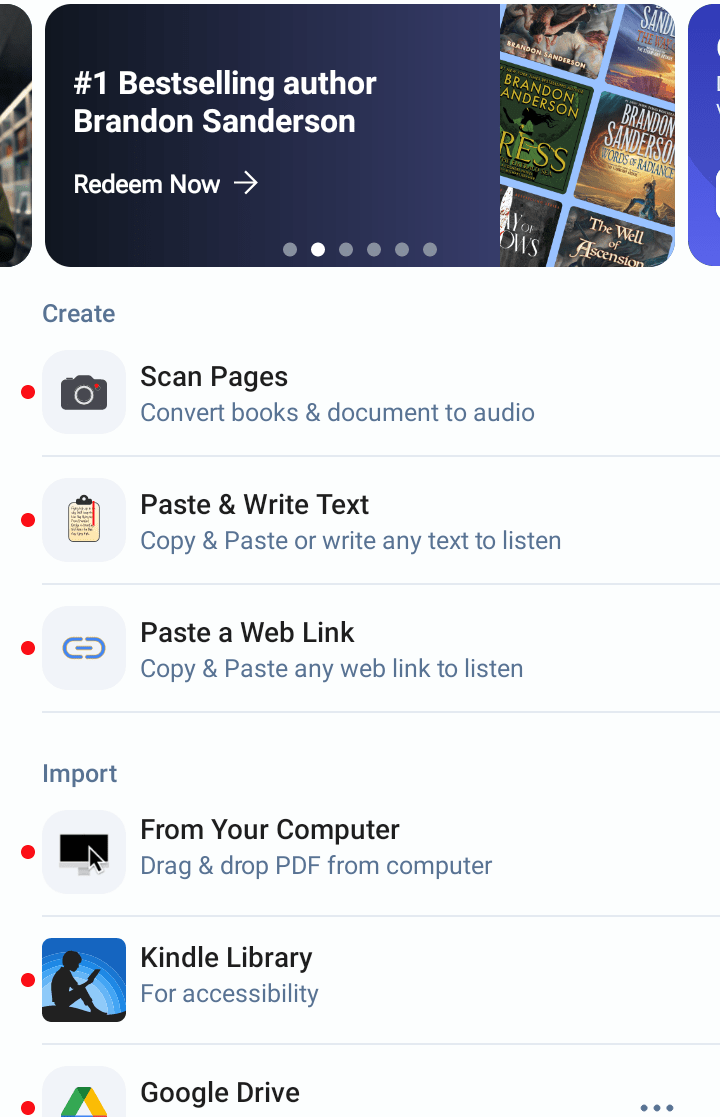The height and width of the screenshot is (1117, 720).
Task: Jump to the fifth carousel slide dot
Action: [402, 249]
